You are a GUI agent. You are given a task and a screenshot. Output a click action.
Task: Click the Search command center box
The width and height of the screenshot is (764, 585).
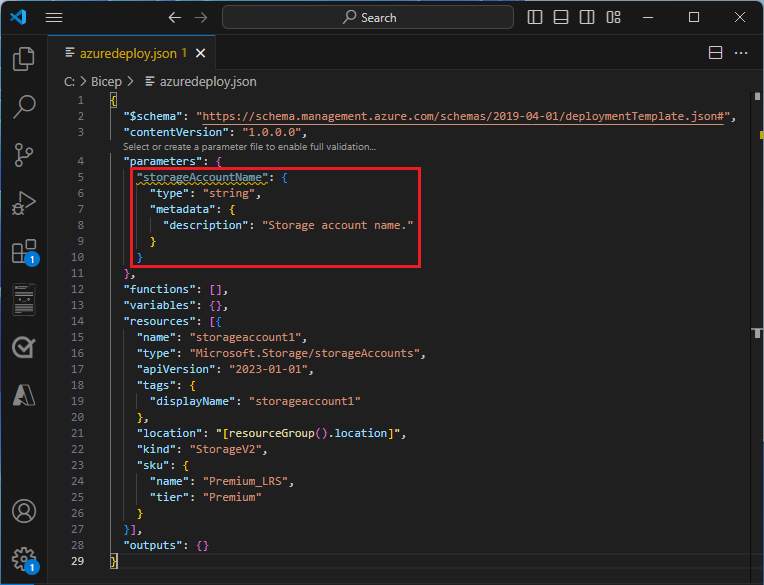367,18
